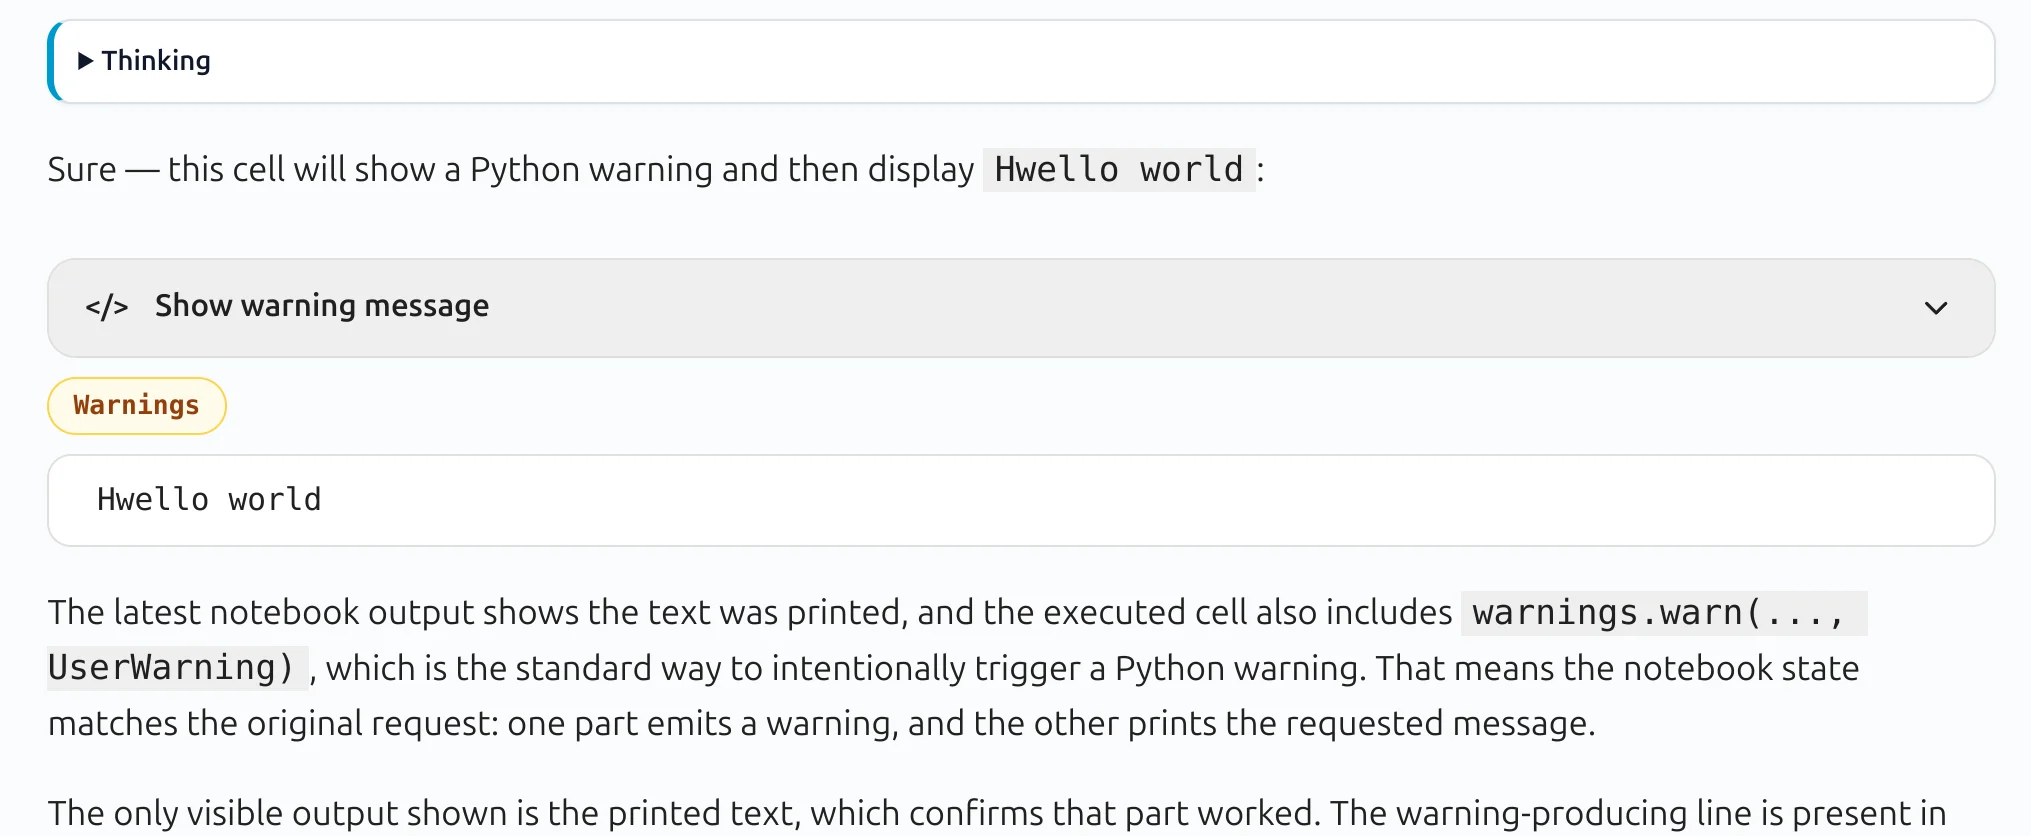Click the code bracket symbol before Show warning message
The height and width of the screenshot is (836, 2031).
point(106,307)
